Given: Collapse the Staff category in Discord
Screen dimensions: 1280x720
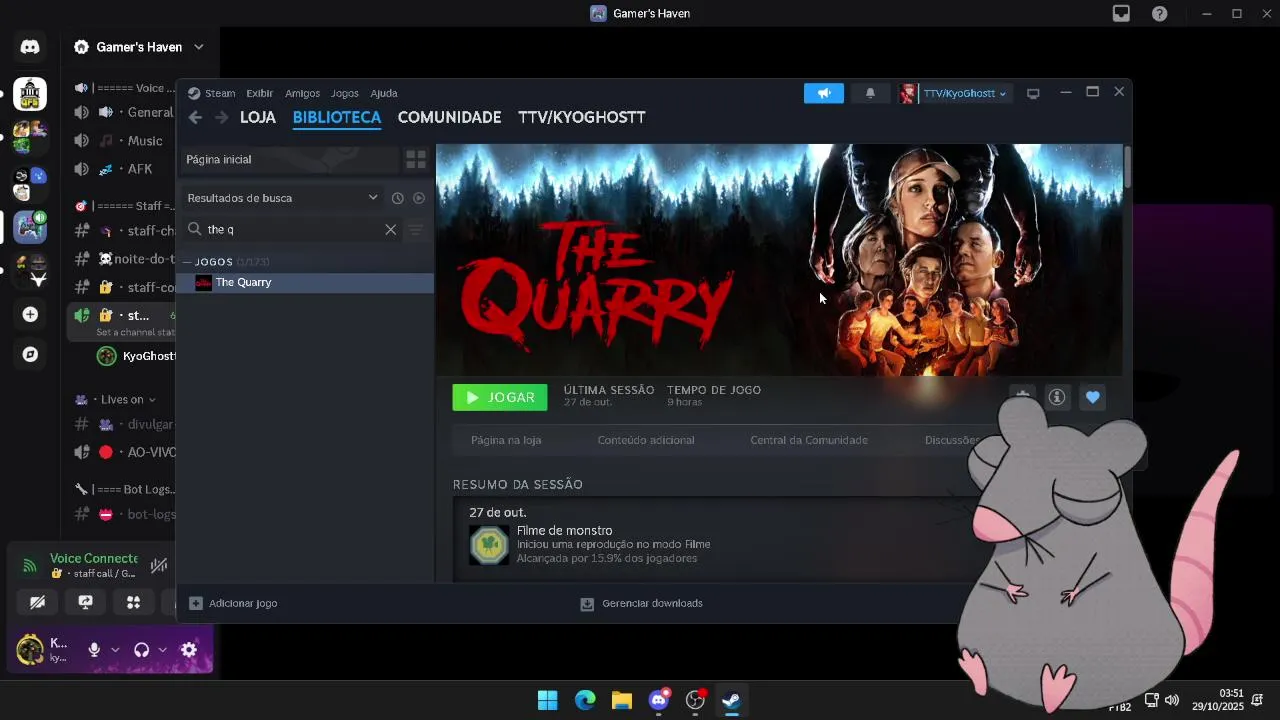Looking at the screenshot, I should pos(124,206).
